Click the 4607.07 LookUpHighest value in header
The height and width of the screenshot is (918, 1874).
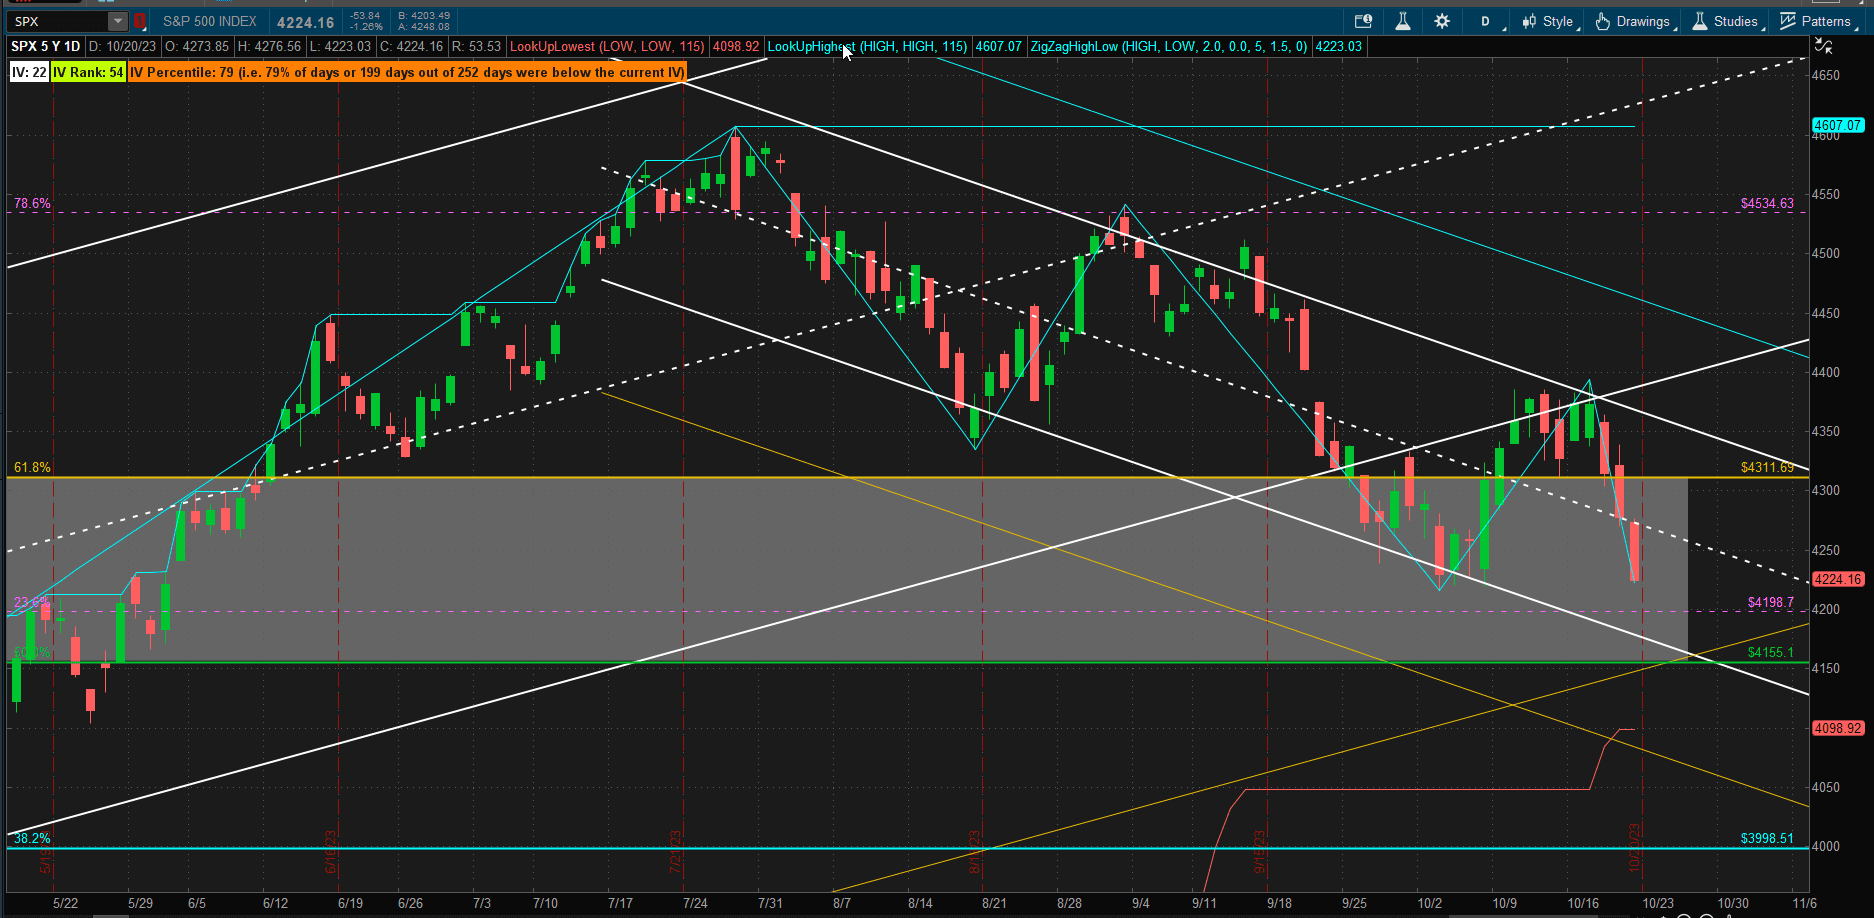pos(999,46)
